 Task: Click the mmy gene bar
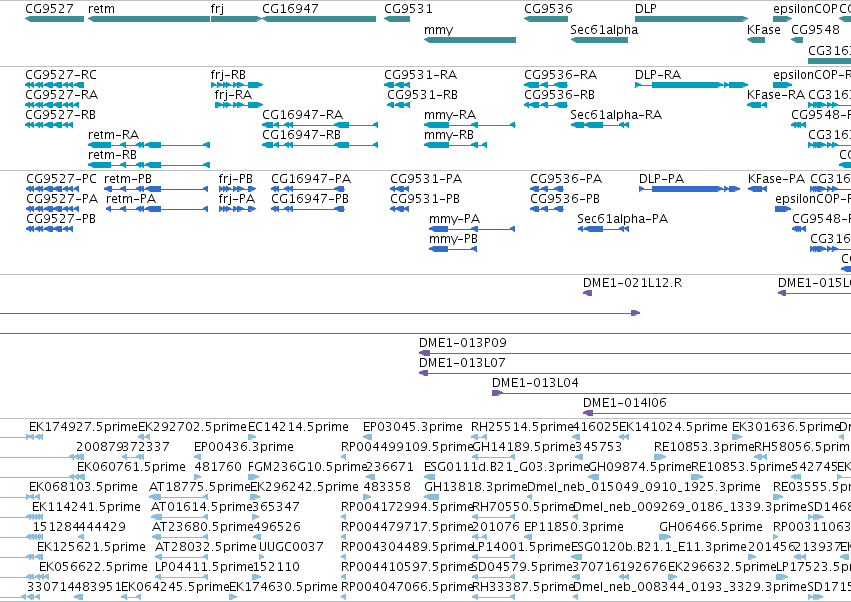coord(470,40)
